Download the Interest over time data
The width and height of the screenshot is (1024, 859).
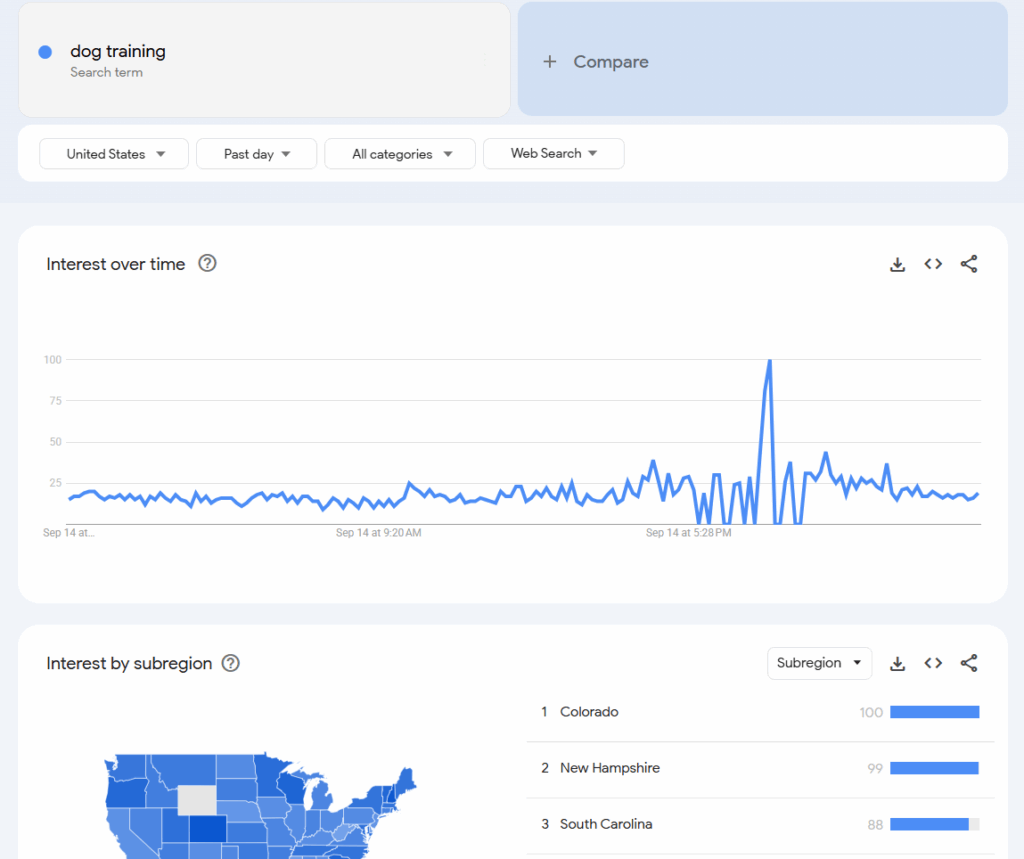[x=897, y=264]
